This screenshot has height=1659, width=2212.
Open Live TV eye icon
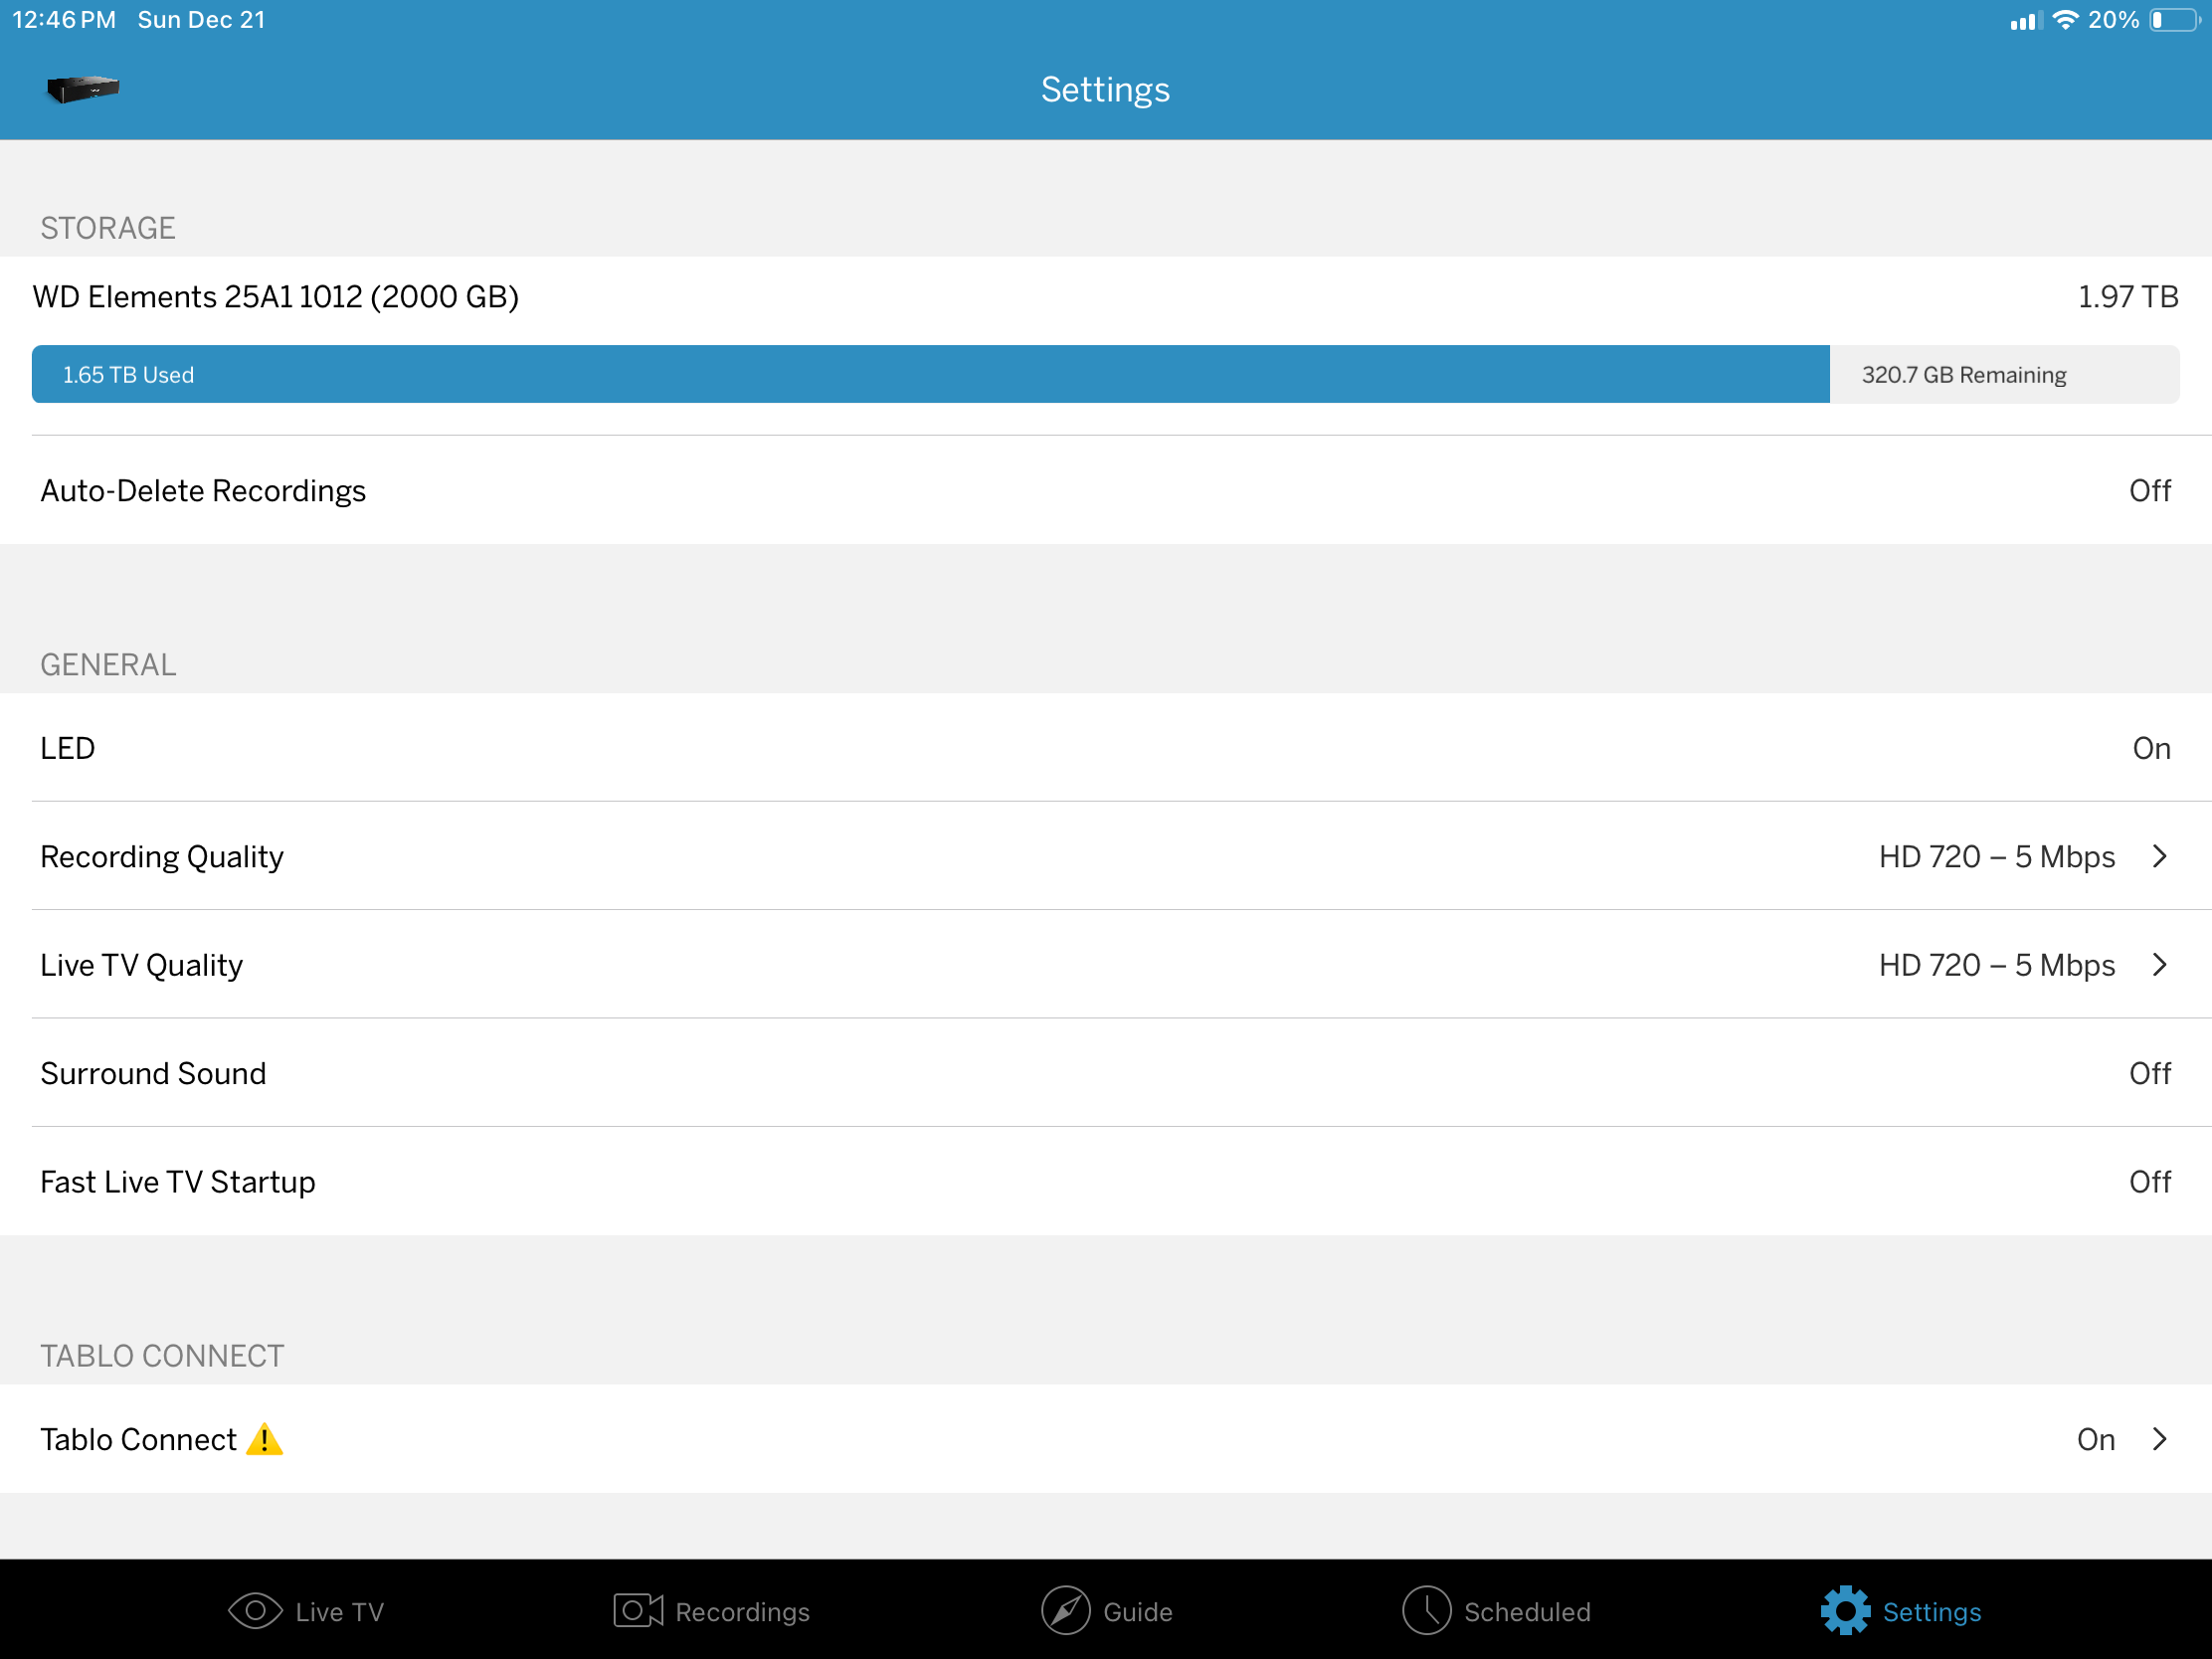tap(255, 1611)
